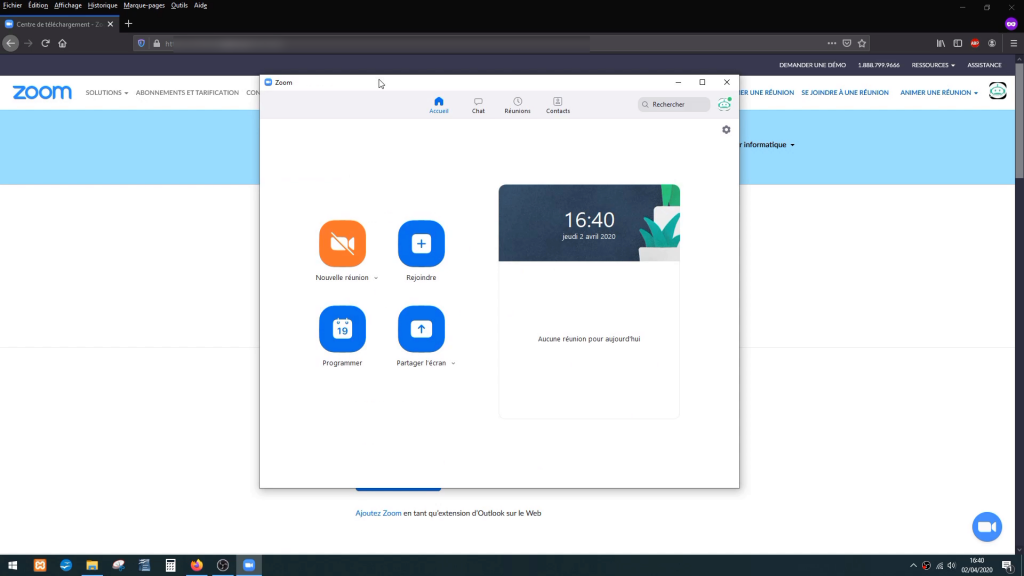Image resolution: width=1024 pixels, height=576 pixels.
Task: Click the private browsing mask icon
Action: tap(1011, 24)
